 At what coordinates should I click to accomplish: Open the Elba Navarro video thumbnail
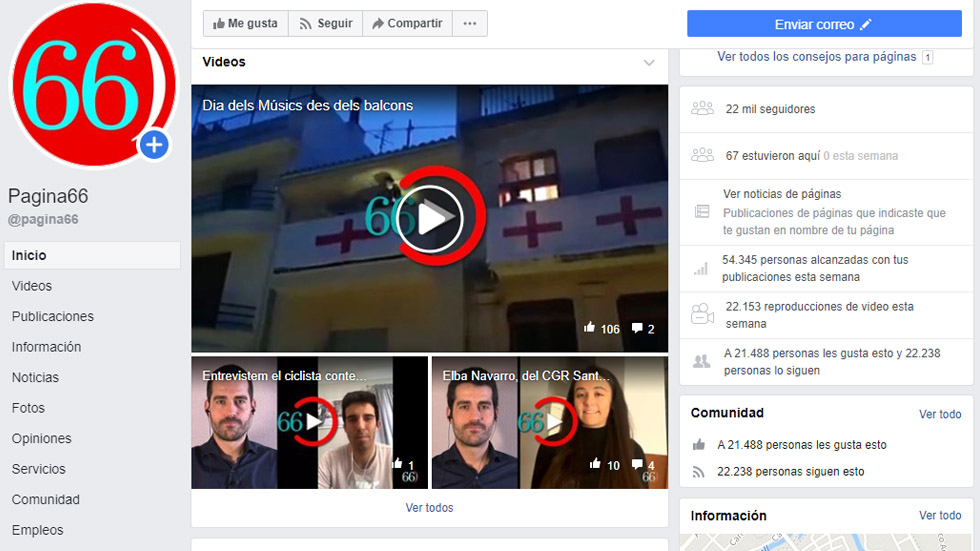(x=549, y=422)
